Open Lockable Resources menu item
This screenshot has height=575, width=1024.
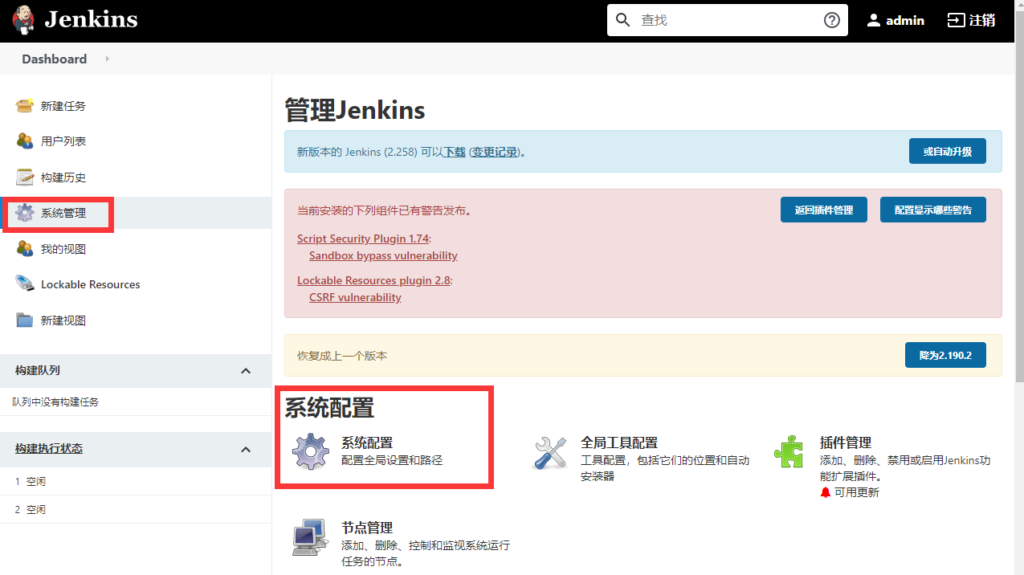[x=90, y=284]
